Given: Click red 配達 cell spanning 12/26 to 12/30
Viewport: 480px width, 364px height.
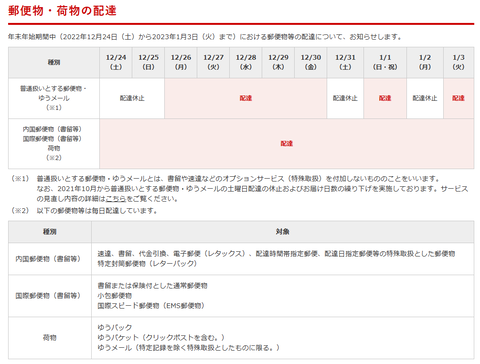Looking at the screenshot, I should (x=246, y=98).
